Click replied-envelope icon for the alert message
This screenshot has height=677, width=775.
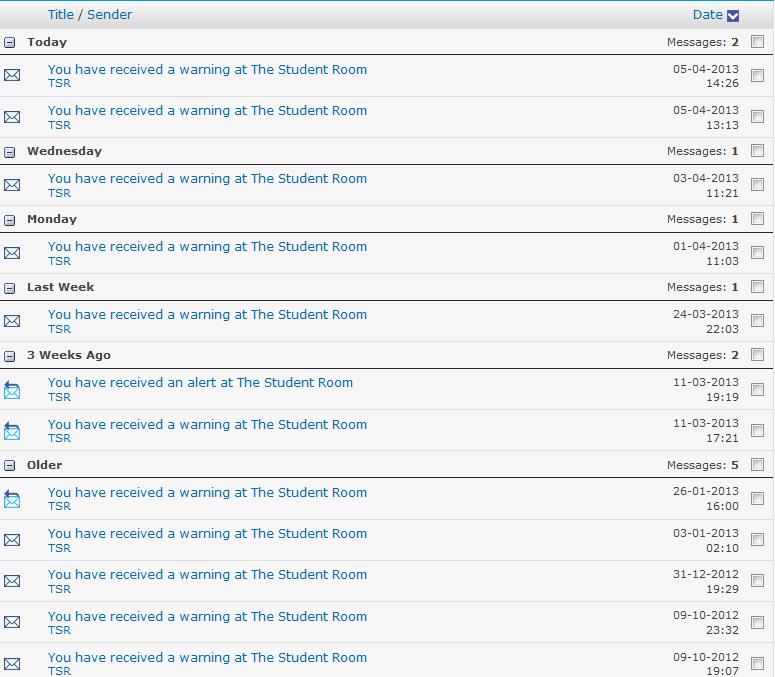coord(12,390)
